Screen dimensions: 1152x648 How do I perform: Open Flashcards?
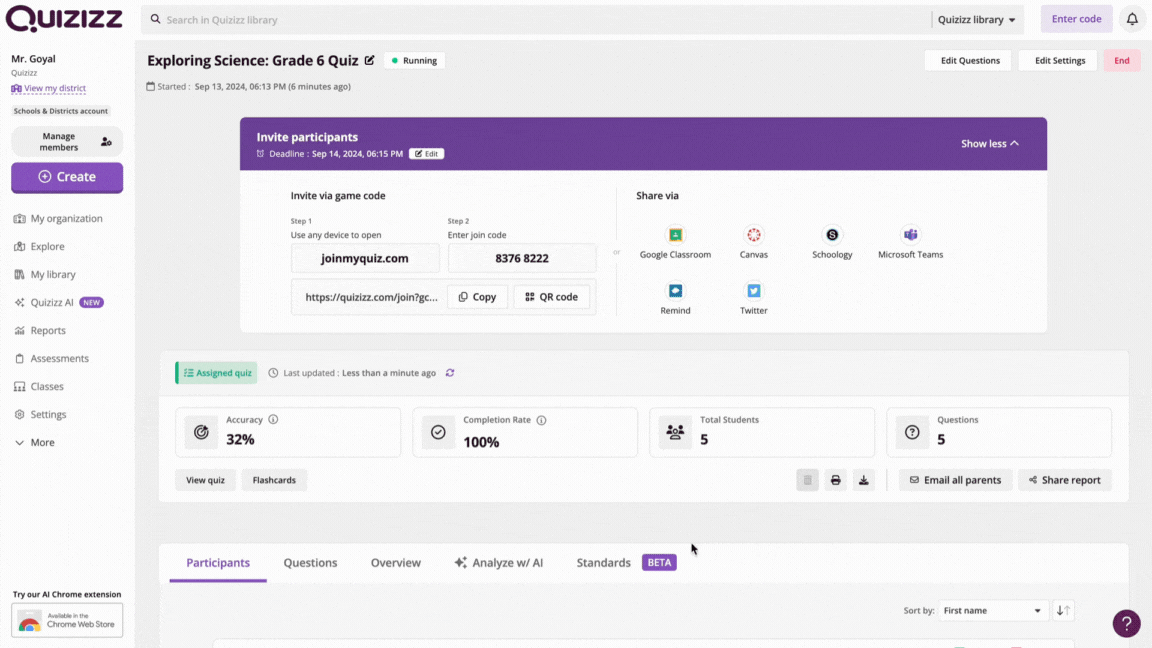[x=274, y=480]
